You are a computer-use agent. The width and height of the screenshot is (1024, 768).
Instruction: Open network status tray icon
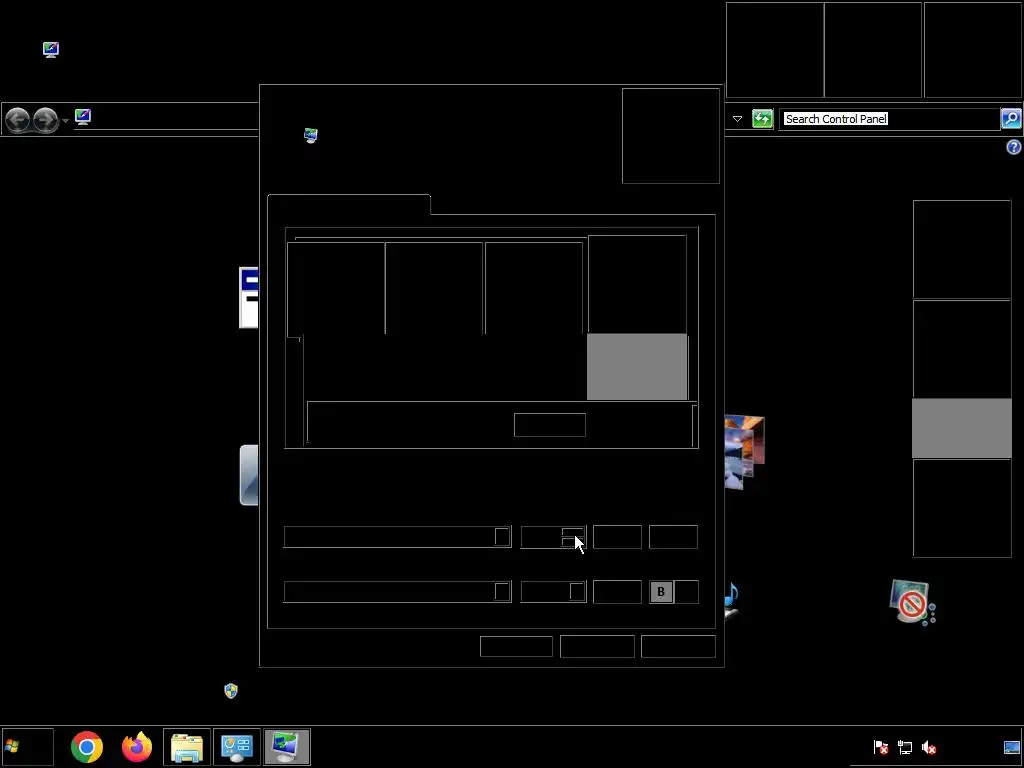coord(905,747)
